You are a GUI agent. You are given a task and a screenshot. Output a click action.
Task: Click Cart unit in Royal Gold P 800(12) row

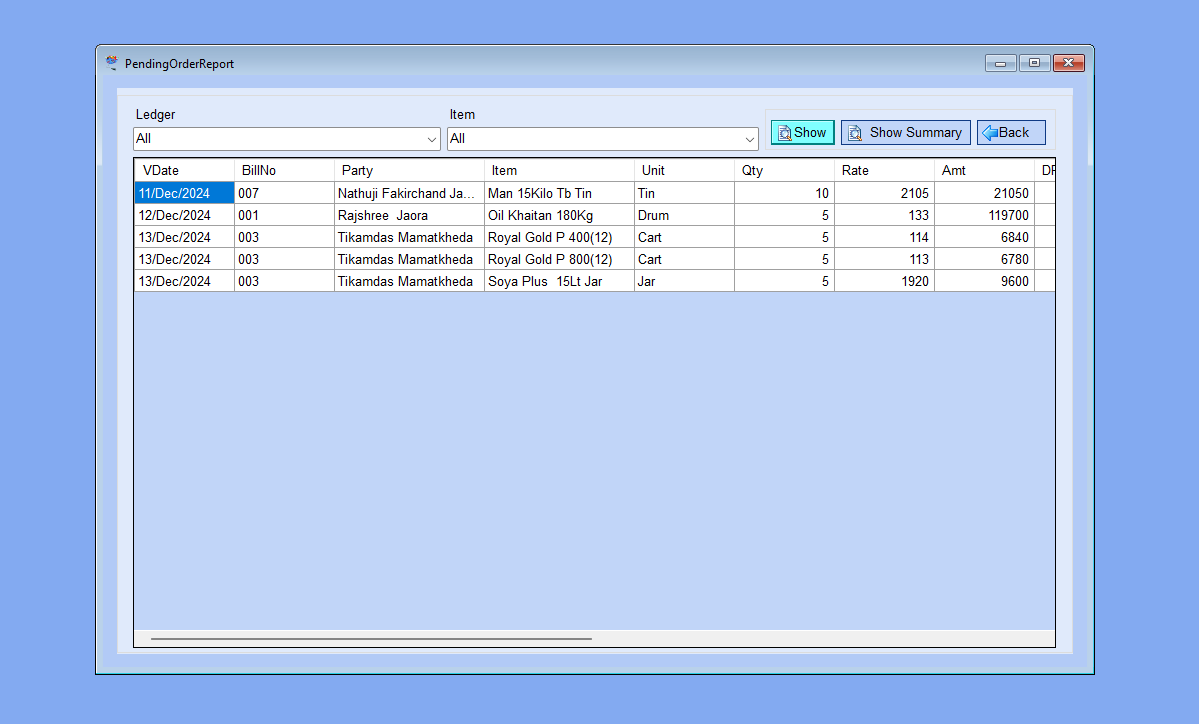(x=684, y=259)
